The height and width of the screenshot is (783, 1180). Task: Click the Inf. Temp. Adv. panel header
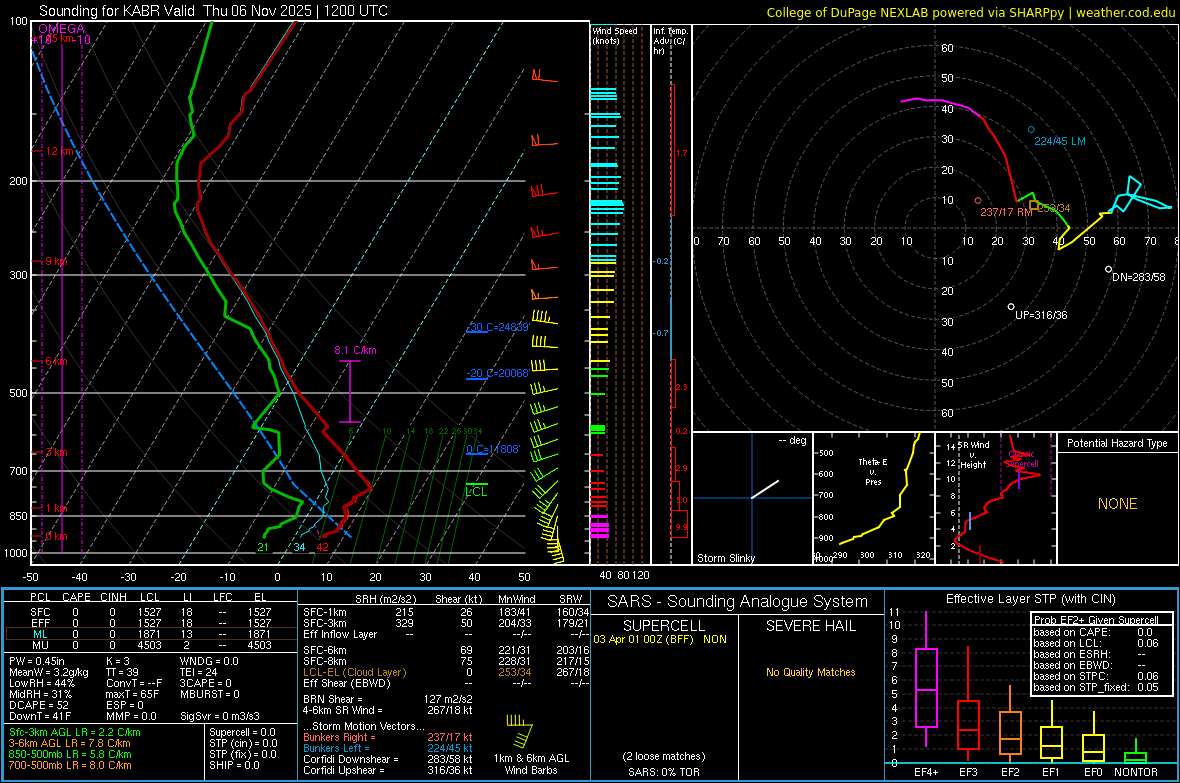coord(670,41)
